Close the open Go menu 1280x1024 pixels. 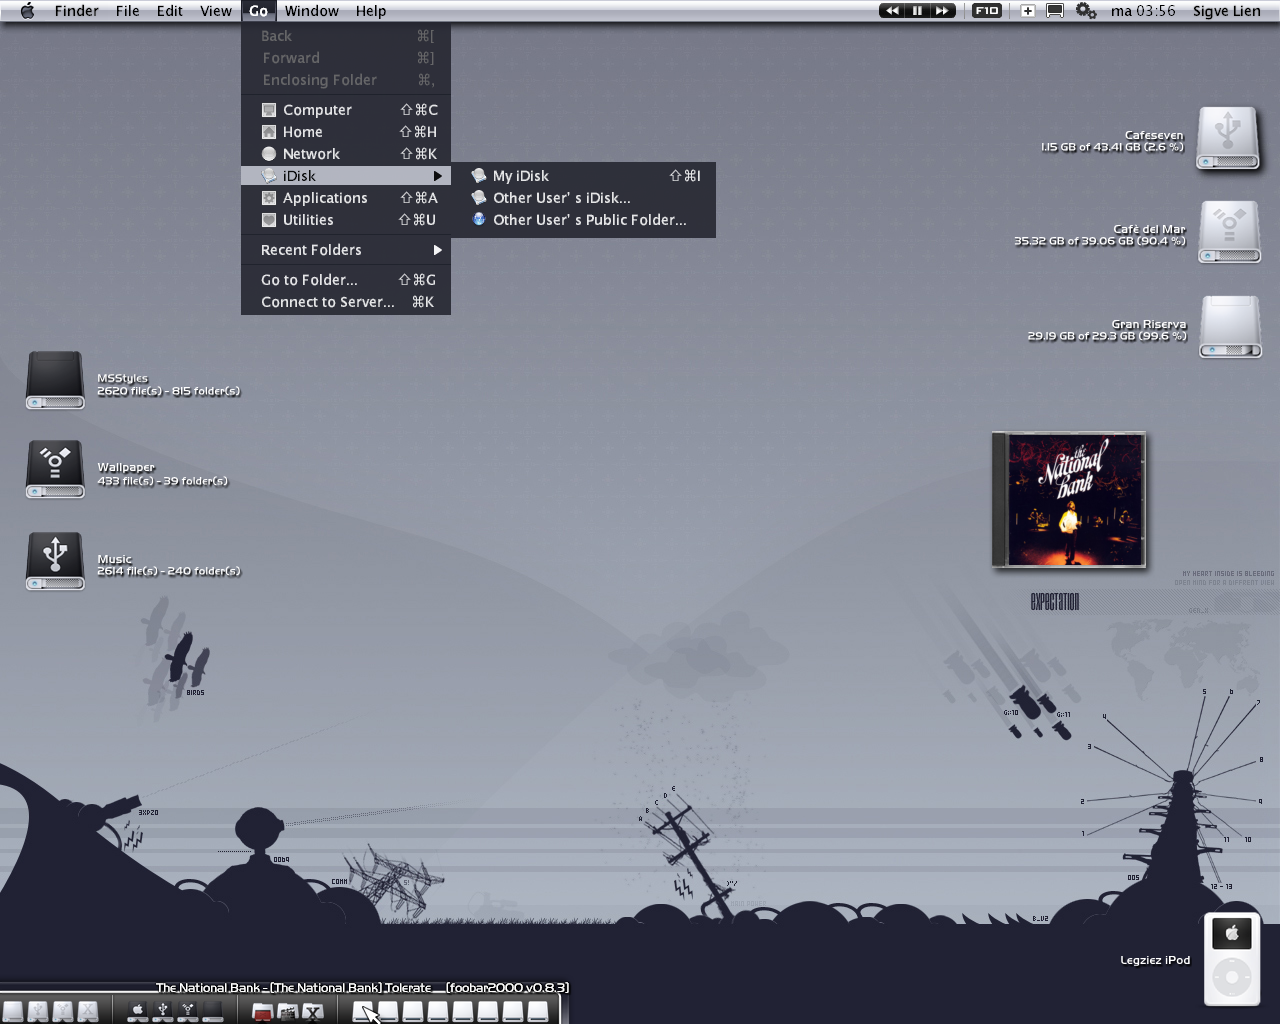258,11
